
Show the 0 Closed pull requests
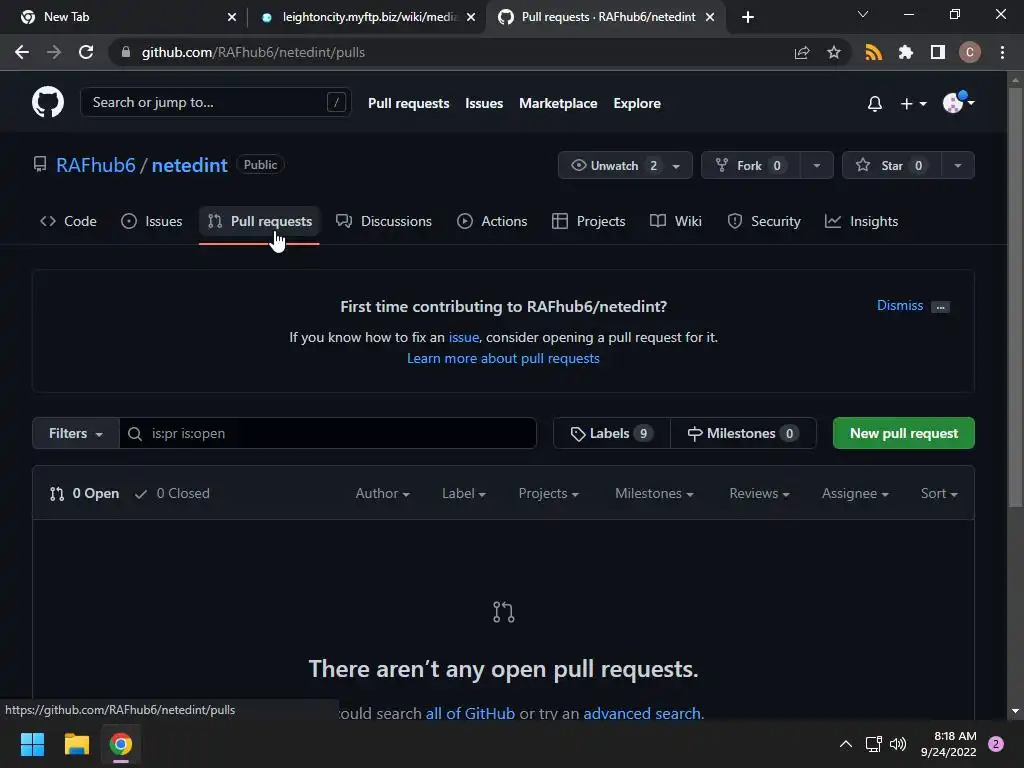coord(172,494)
